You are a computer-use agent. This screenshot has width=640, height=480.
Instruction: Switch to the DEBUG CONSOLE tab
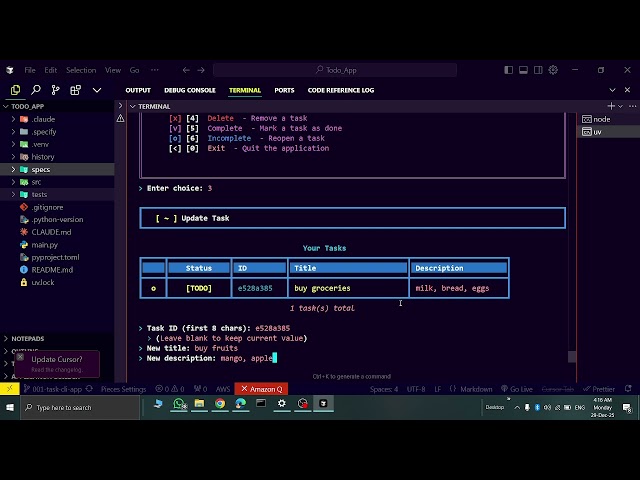click(x=190, y=90)
